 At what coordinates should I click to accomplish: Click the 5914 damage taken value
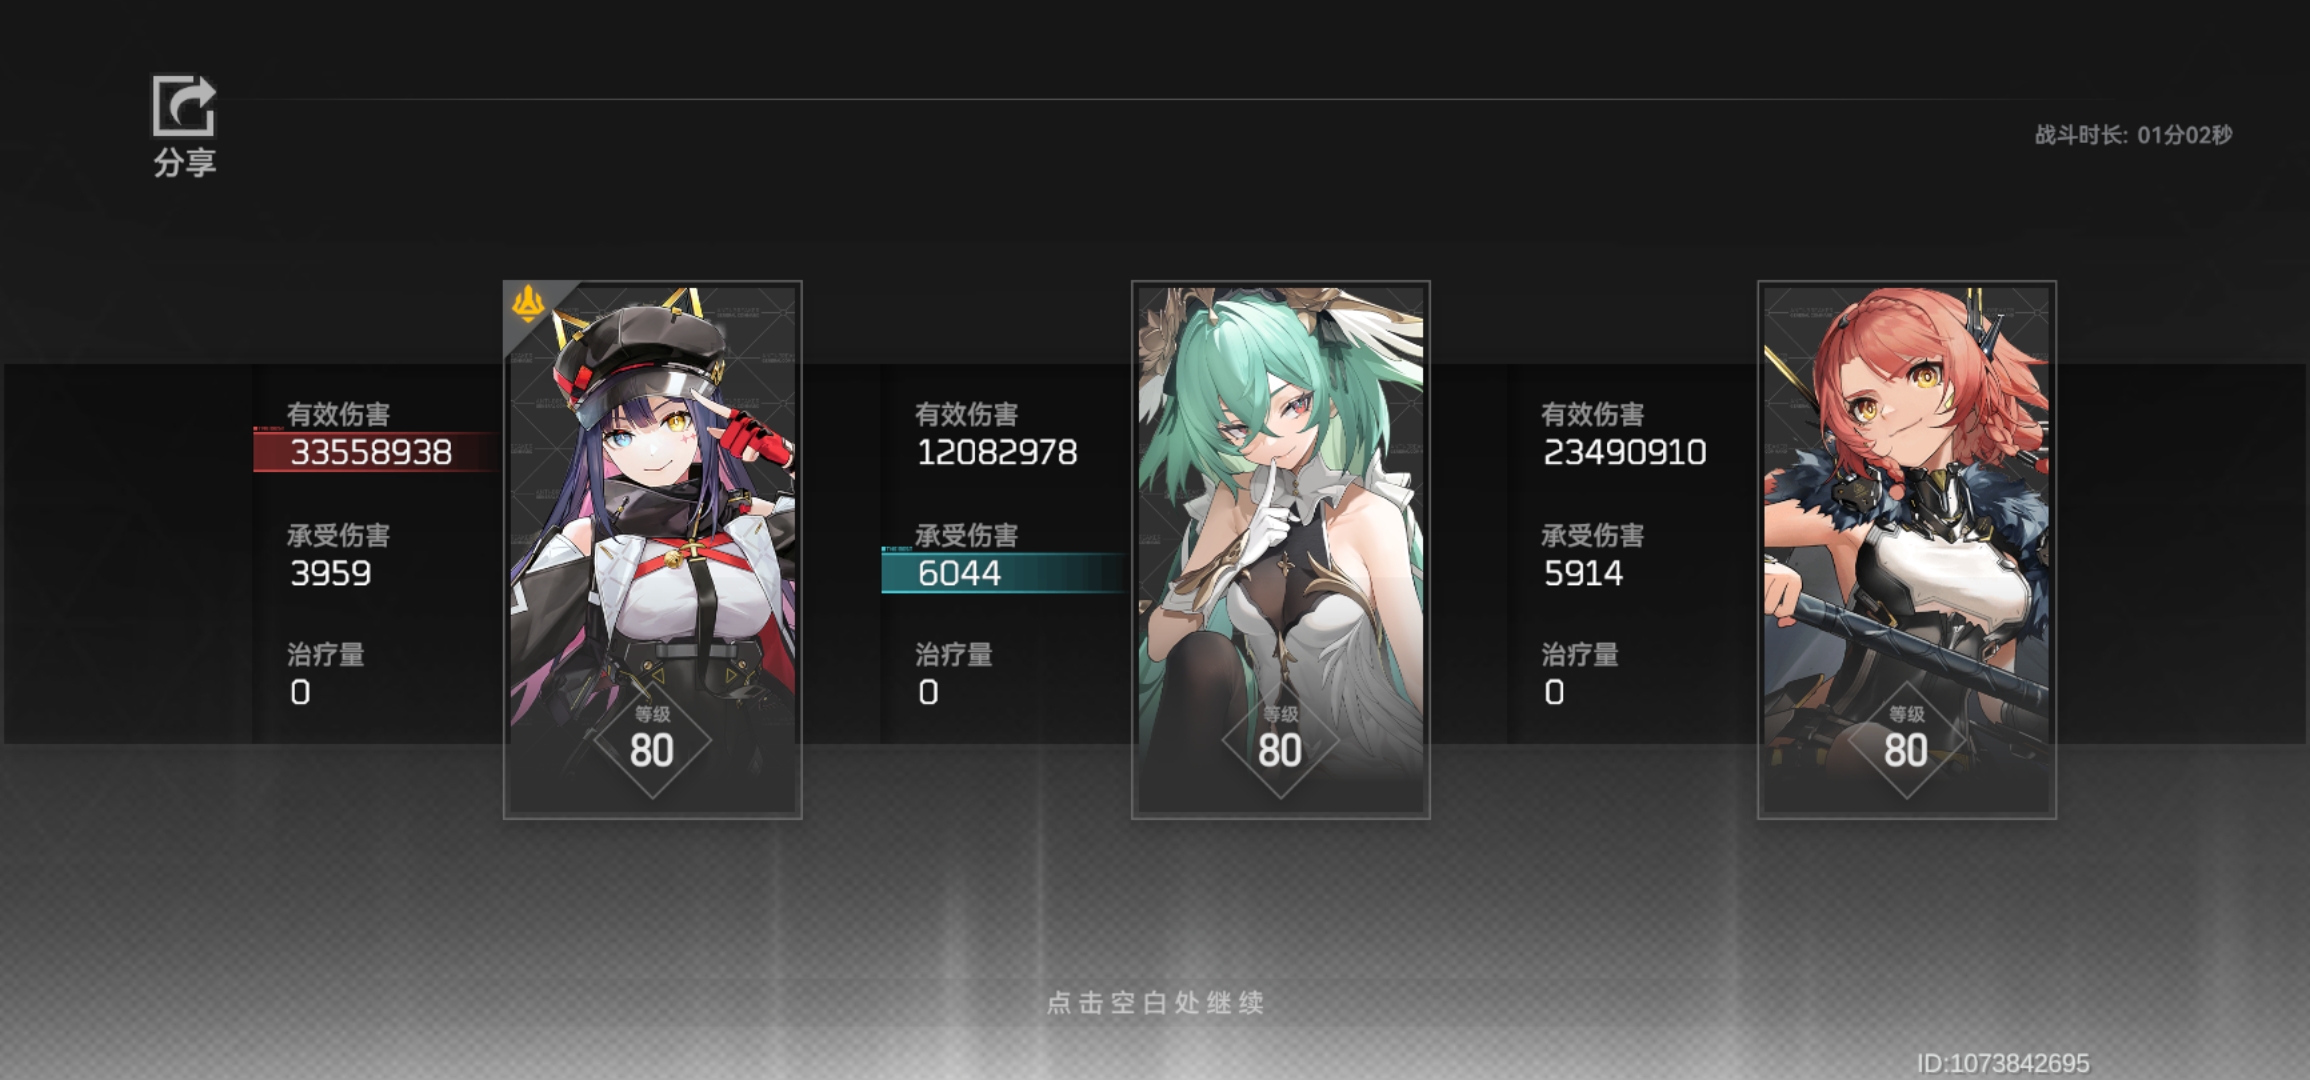[1583, 573]
